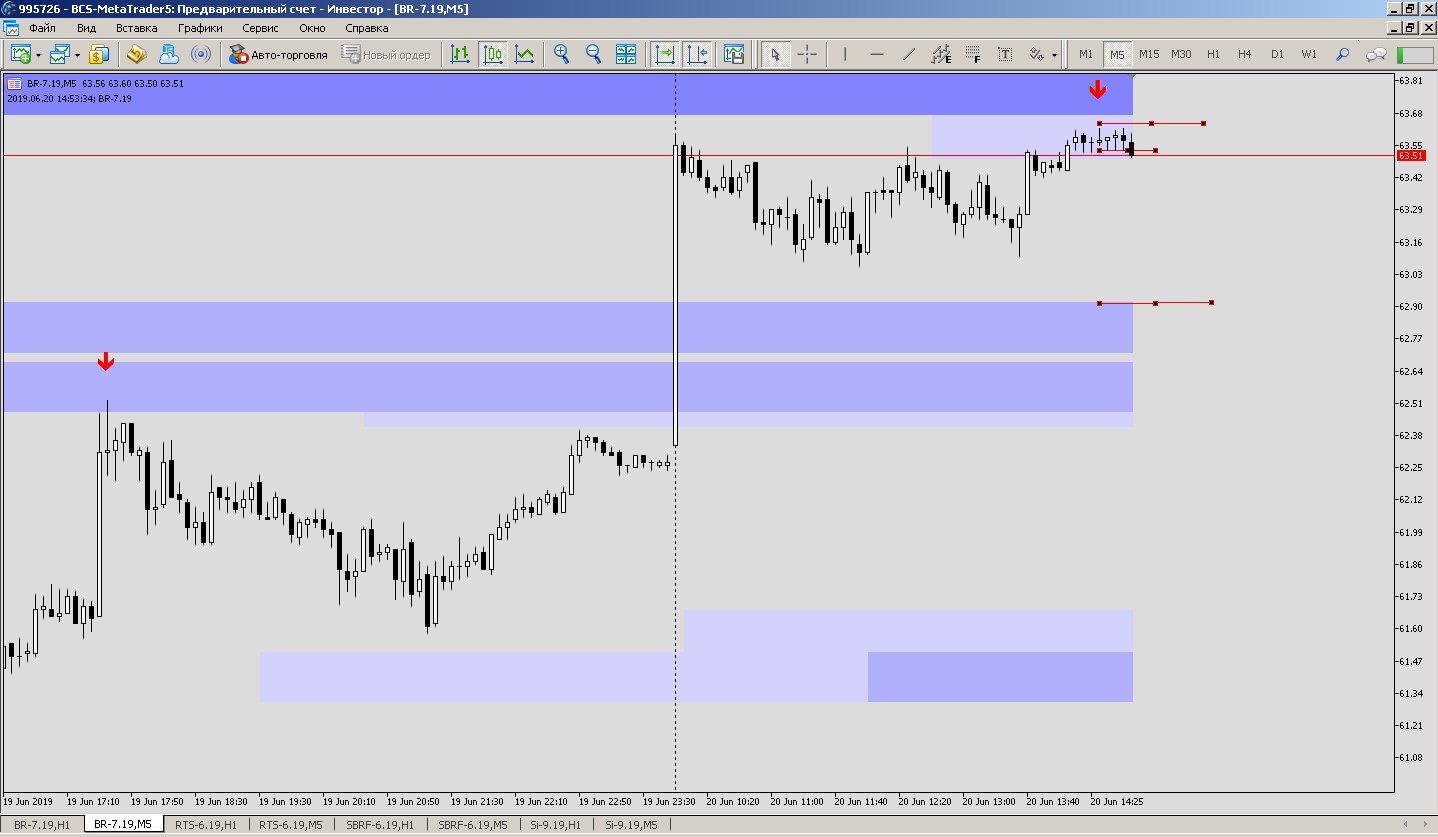Set timeframe to D1
This screenshot has height=837, width=1438.
(1277, 54)
